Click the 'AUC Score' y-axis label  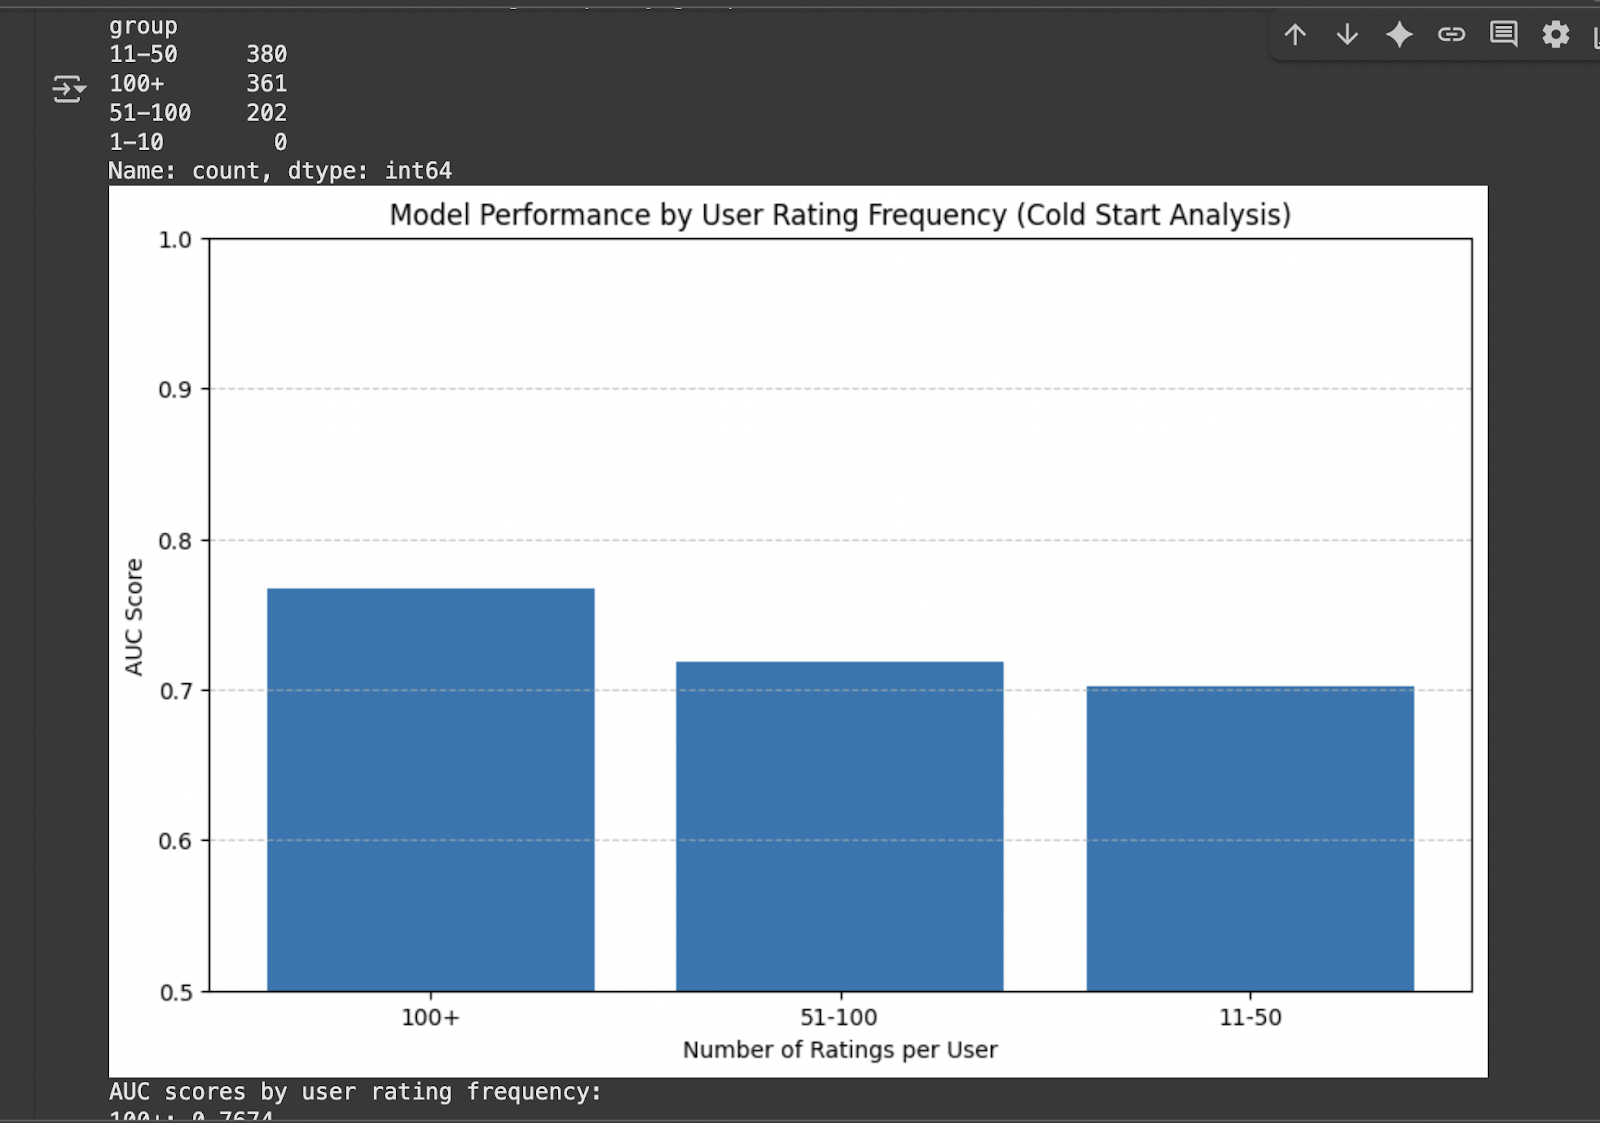pyautogui.click(x=134, y=616)
